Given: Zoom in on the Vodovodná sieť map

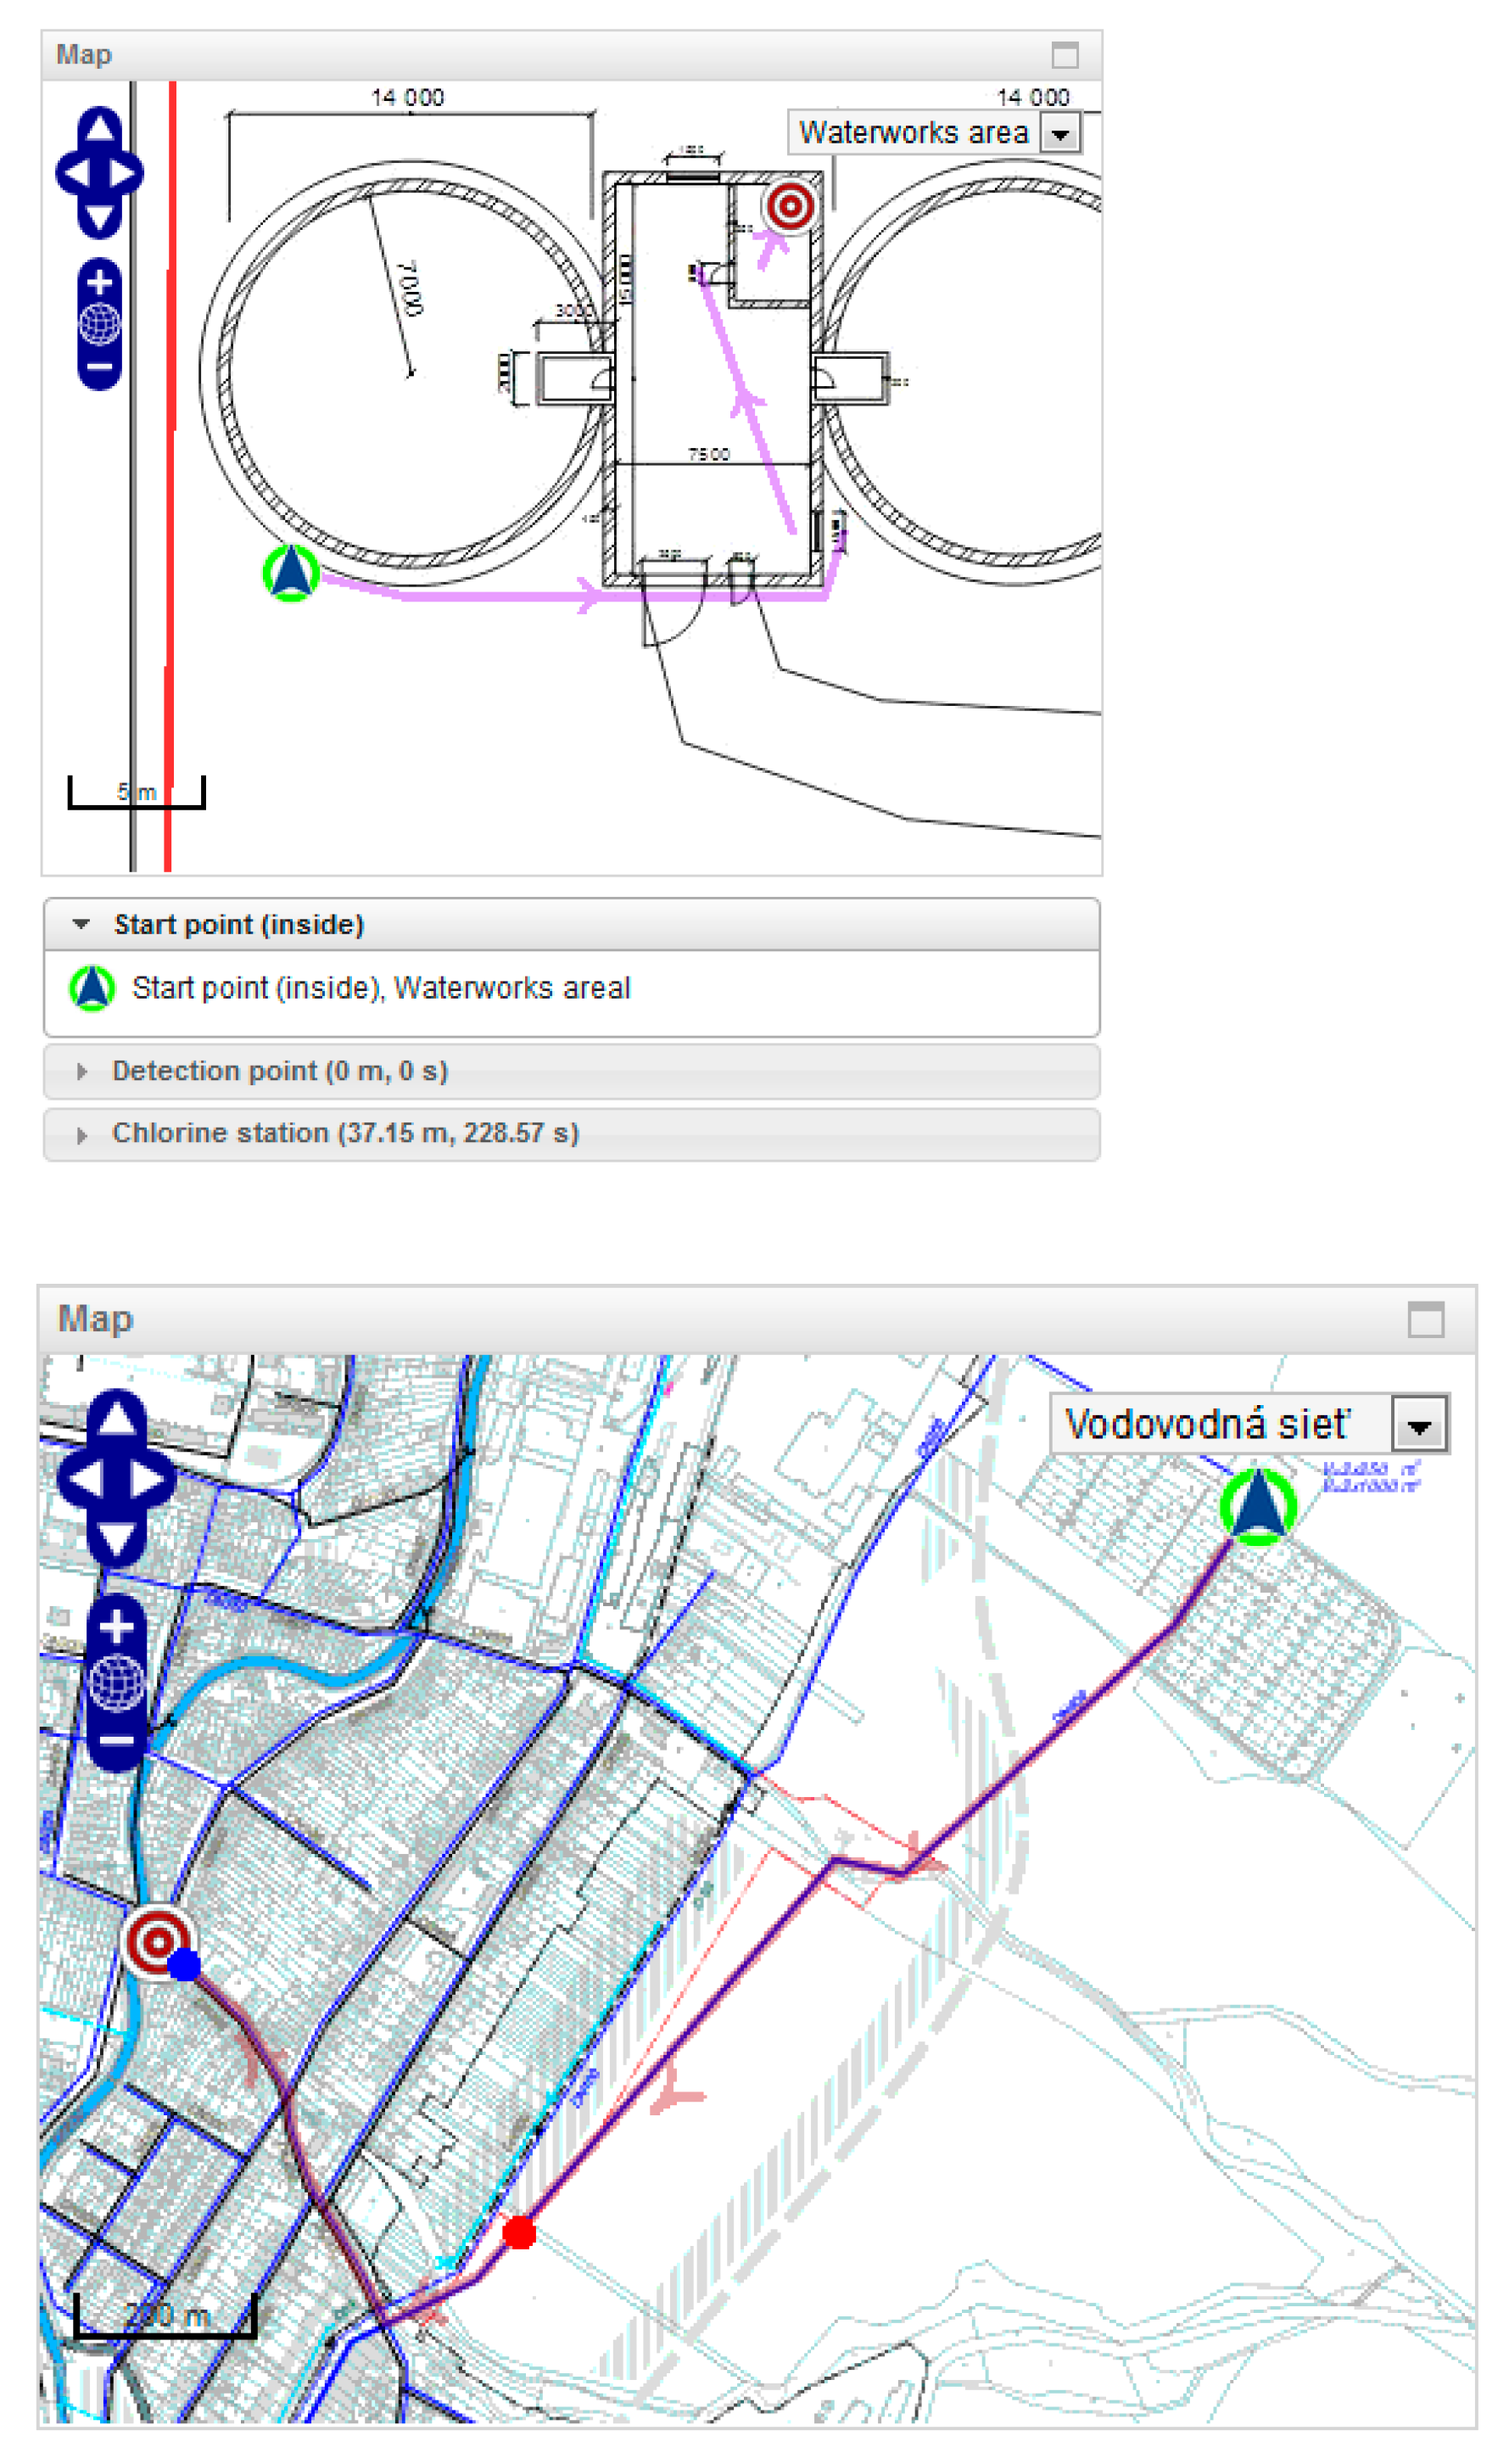Looking at the screenshot, I should (117, 1627).
